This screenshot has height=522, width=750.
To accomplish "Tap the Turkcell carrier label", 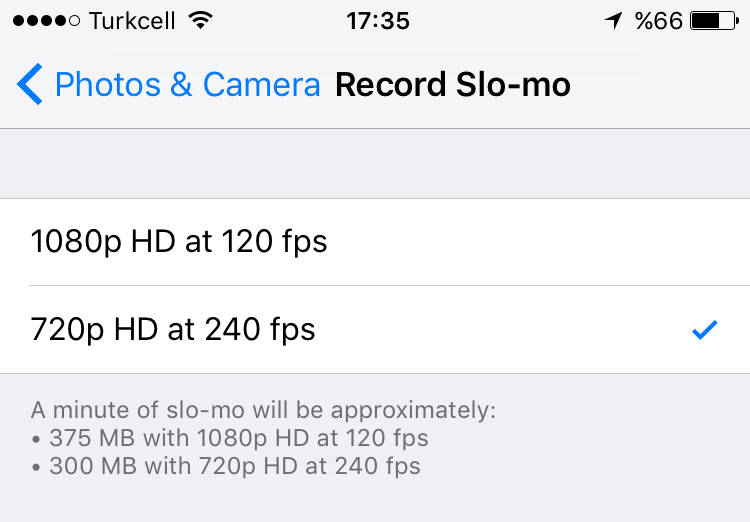I will (132, 21).
